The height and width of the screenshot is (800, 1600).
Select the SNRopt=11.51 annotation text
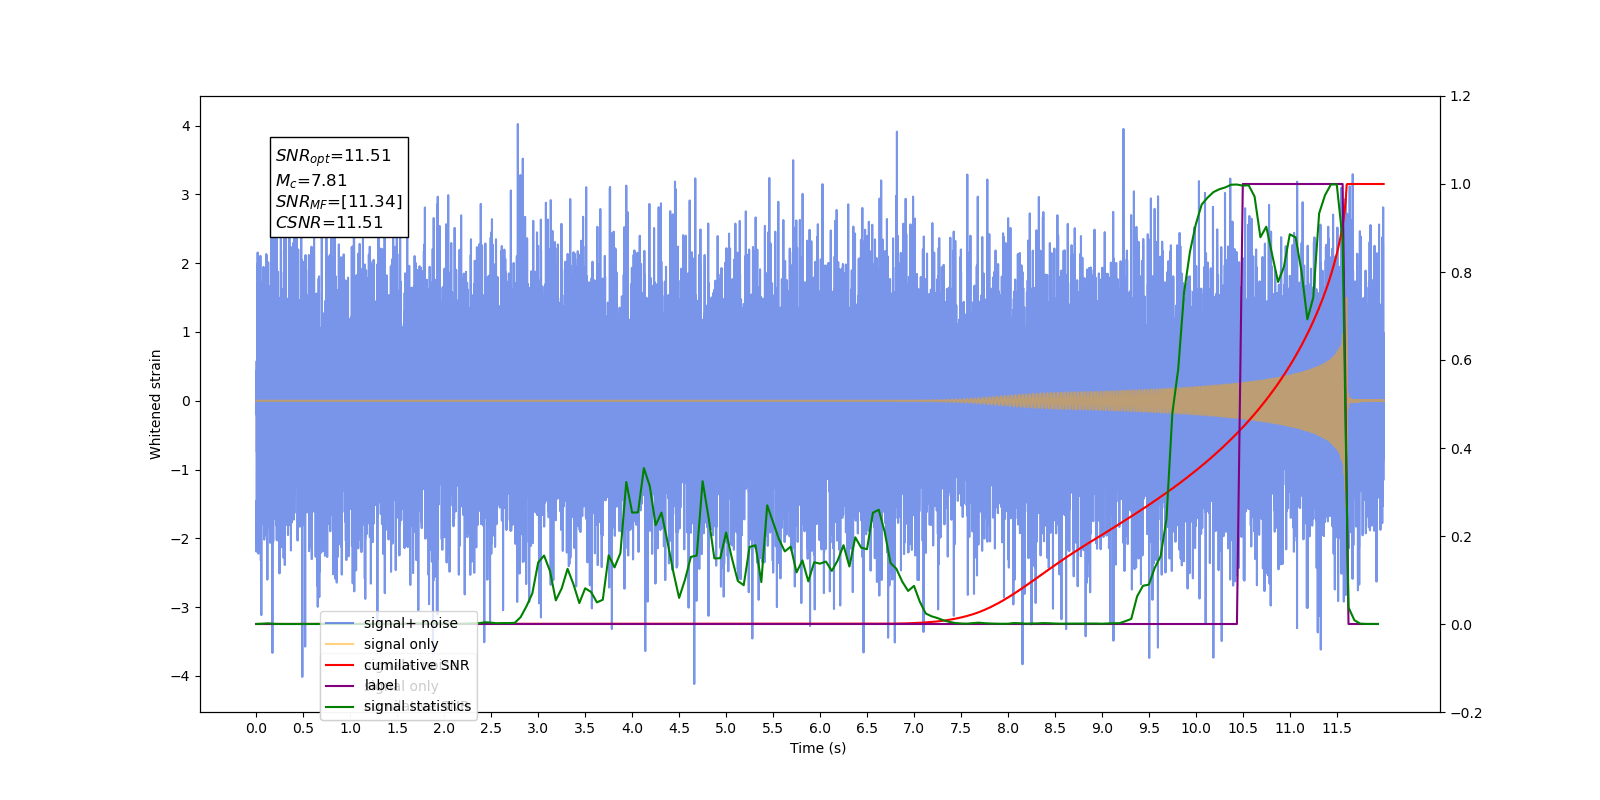click(x=333, y=156)
